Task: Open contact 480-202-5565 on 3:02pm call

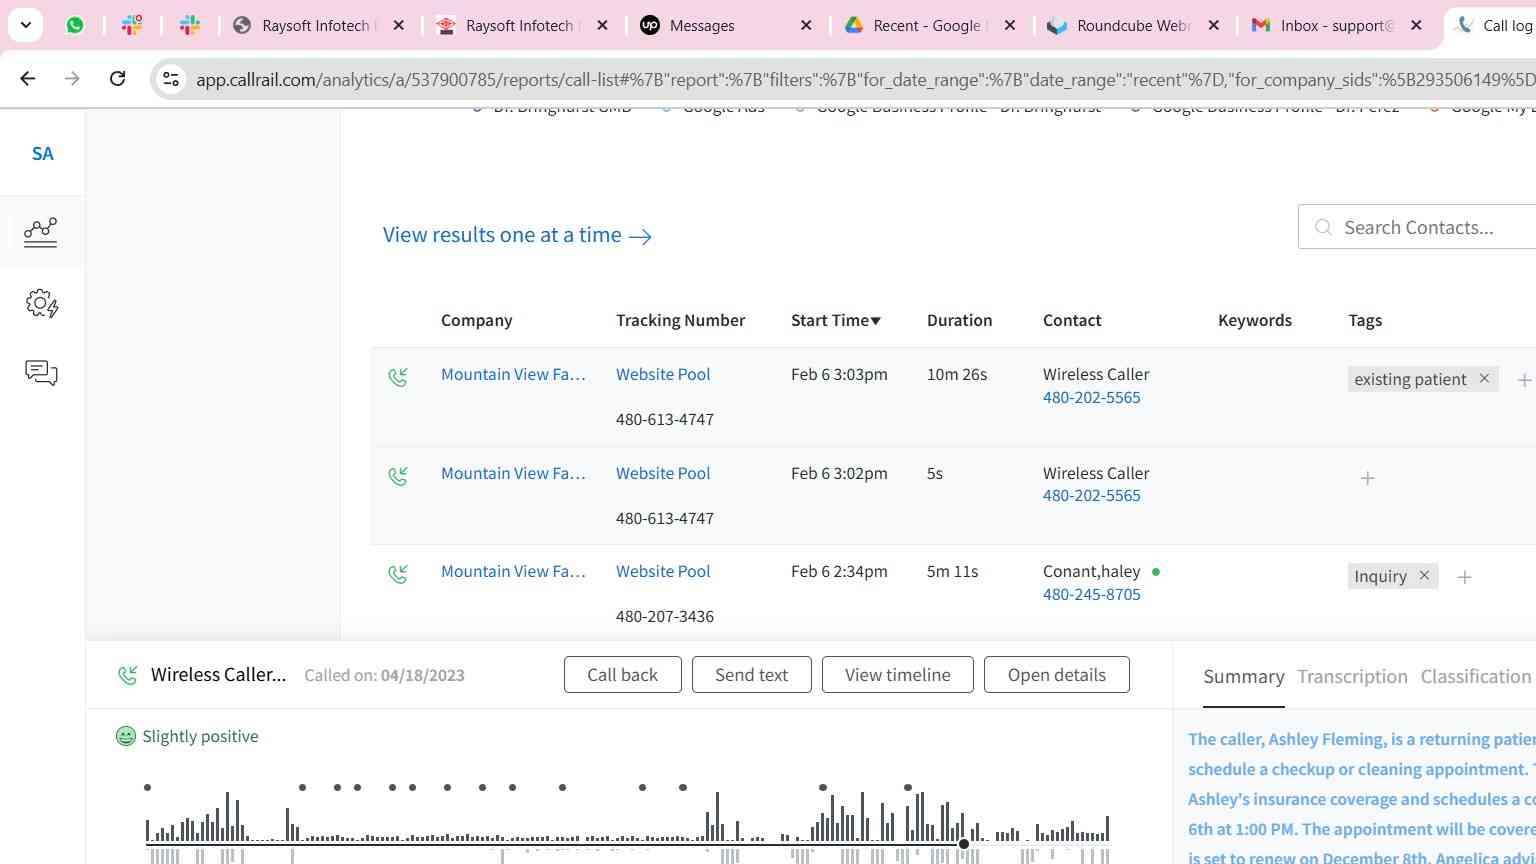Action: [1091, 495]
